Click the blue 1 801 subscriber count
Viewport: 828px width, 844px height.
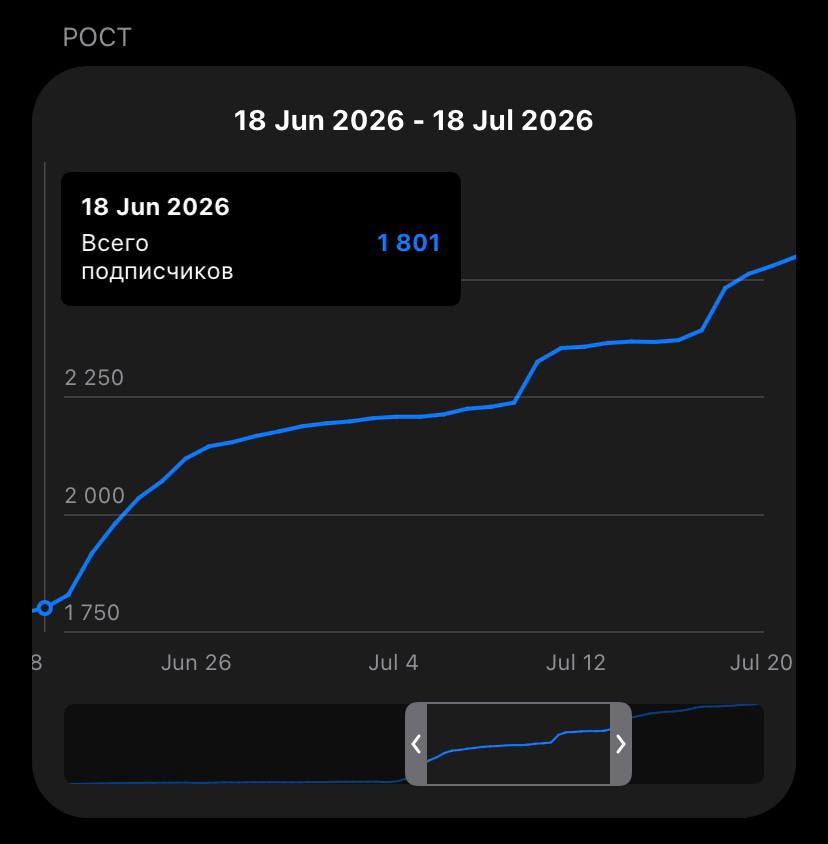(409, 243)
